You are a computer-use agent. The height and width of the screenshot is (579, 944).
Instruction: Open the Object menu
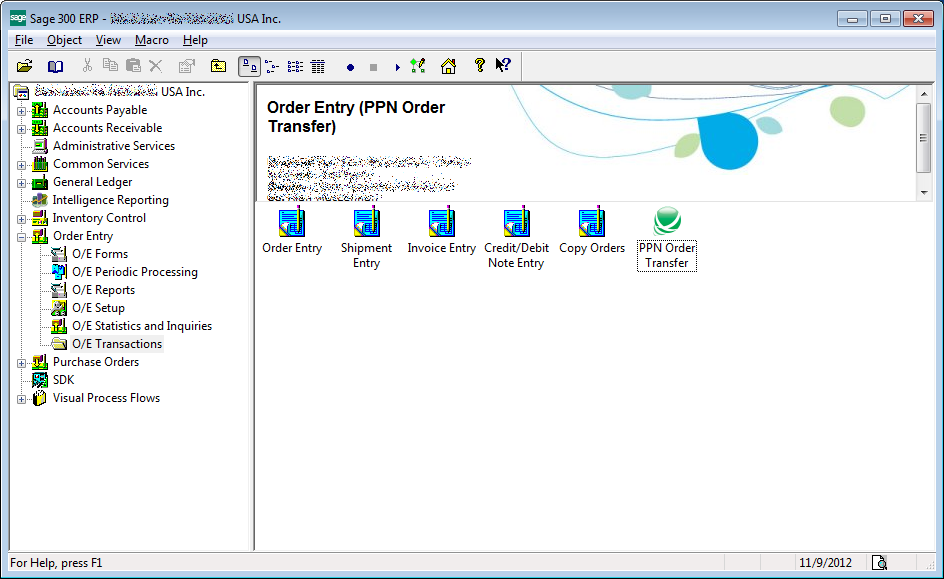[64, 40]
